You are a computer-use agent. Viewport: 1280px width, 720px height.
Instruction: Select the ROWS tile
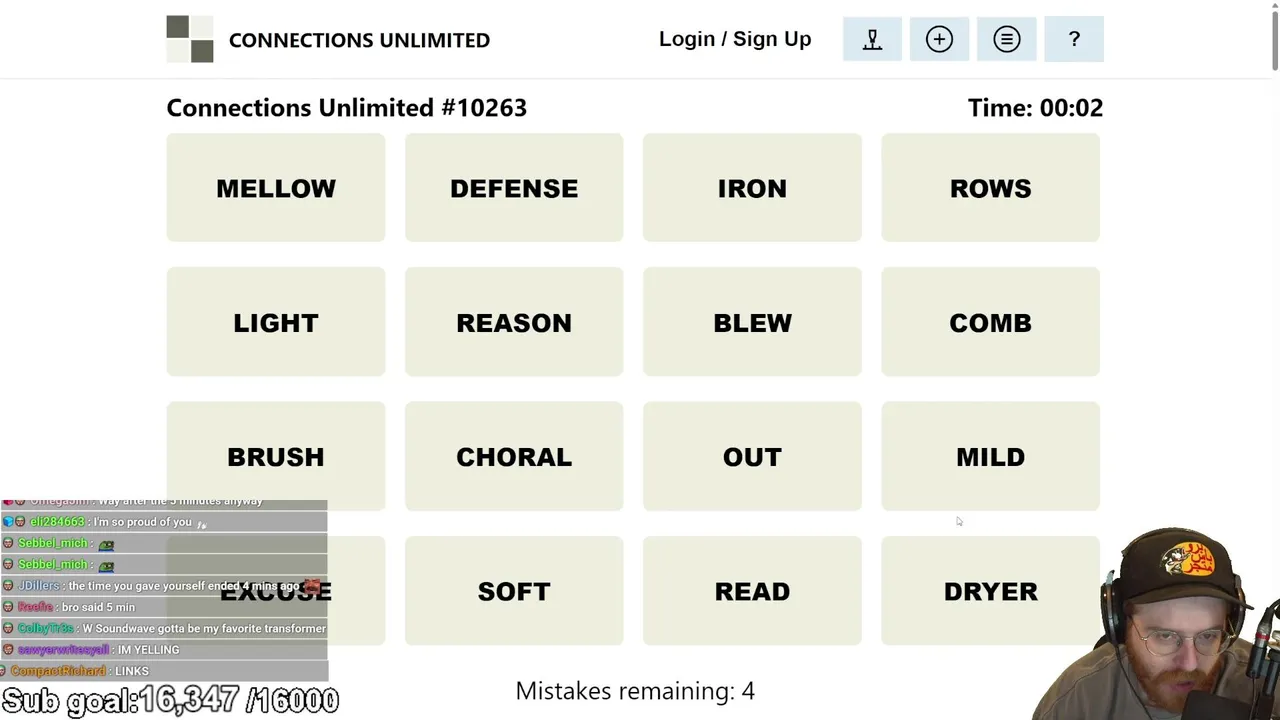coord(990,188)
